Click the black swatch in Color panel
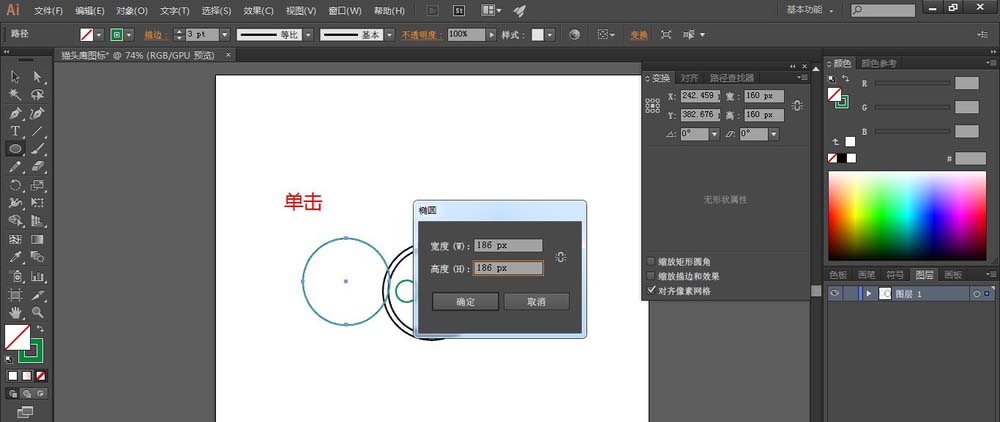The image size is (1000, 422). (x=842, y=158)
